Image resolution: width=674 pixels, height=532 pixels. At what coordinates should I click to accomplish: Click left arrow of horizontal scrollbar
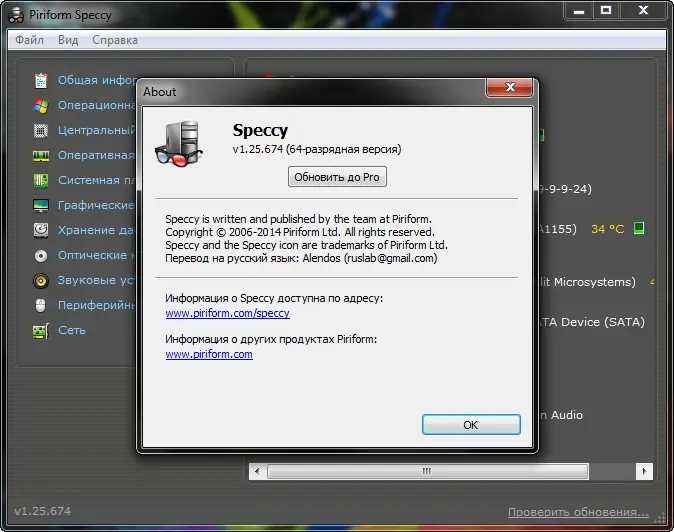click(x=257, y=471)
